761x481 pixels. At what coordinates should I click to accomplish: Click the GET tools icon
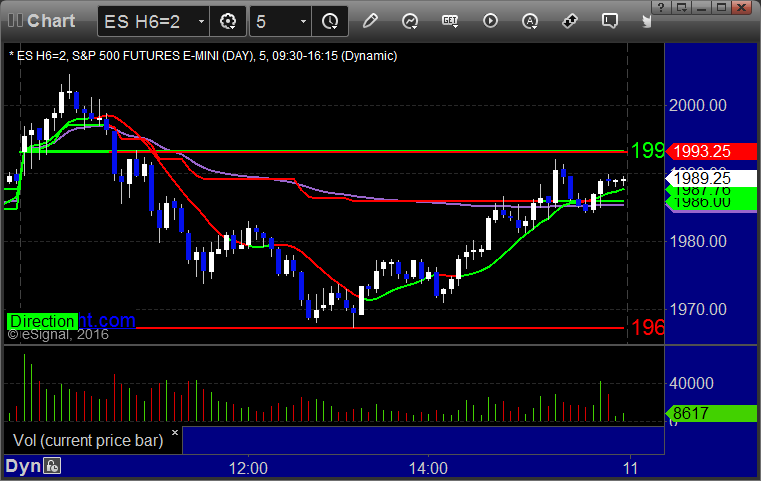tap(450, 21)
